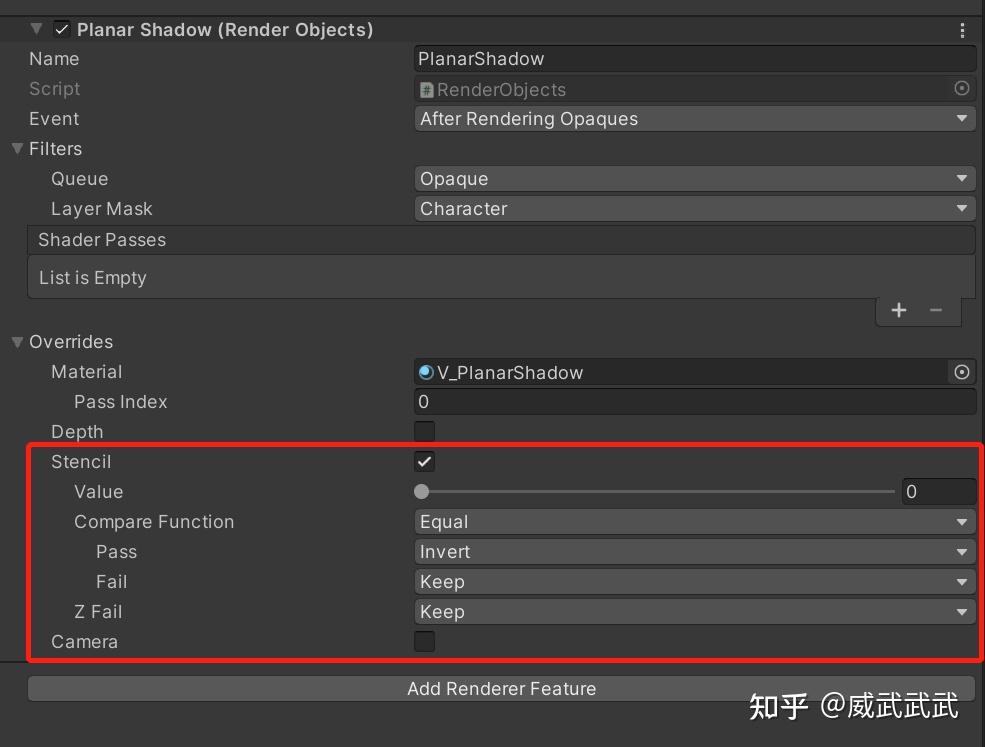This screenshot has height=747, width=985.
Task: Change the Layer Mask from Character
Action: [x=694, y=208]
